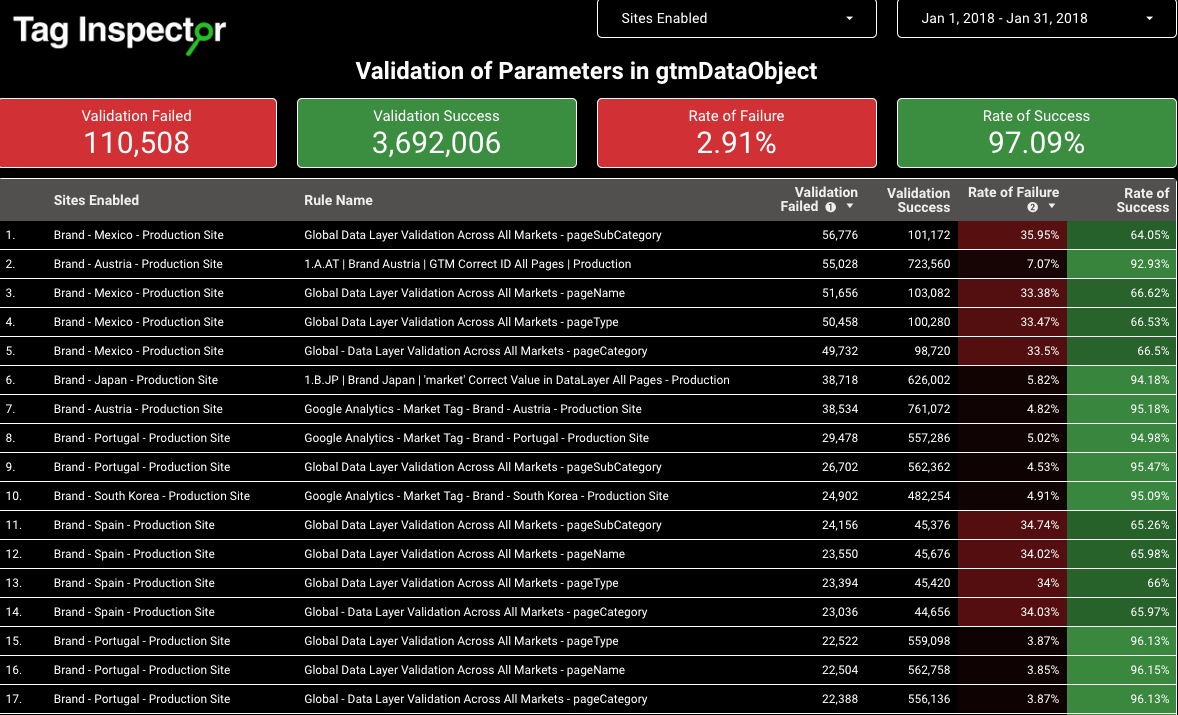Click the 34% failure rate cell
The height and width of the screenshot is (715, 1178).
pyautogui.click(x=1012, y=583)
